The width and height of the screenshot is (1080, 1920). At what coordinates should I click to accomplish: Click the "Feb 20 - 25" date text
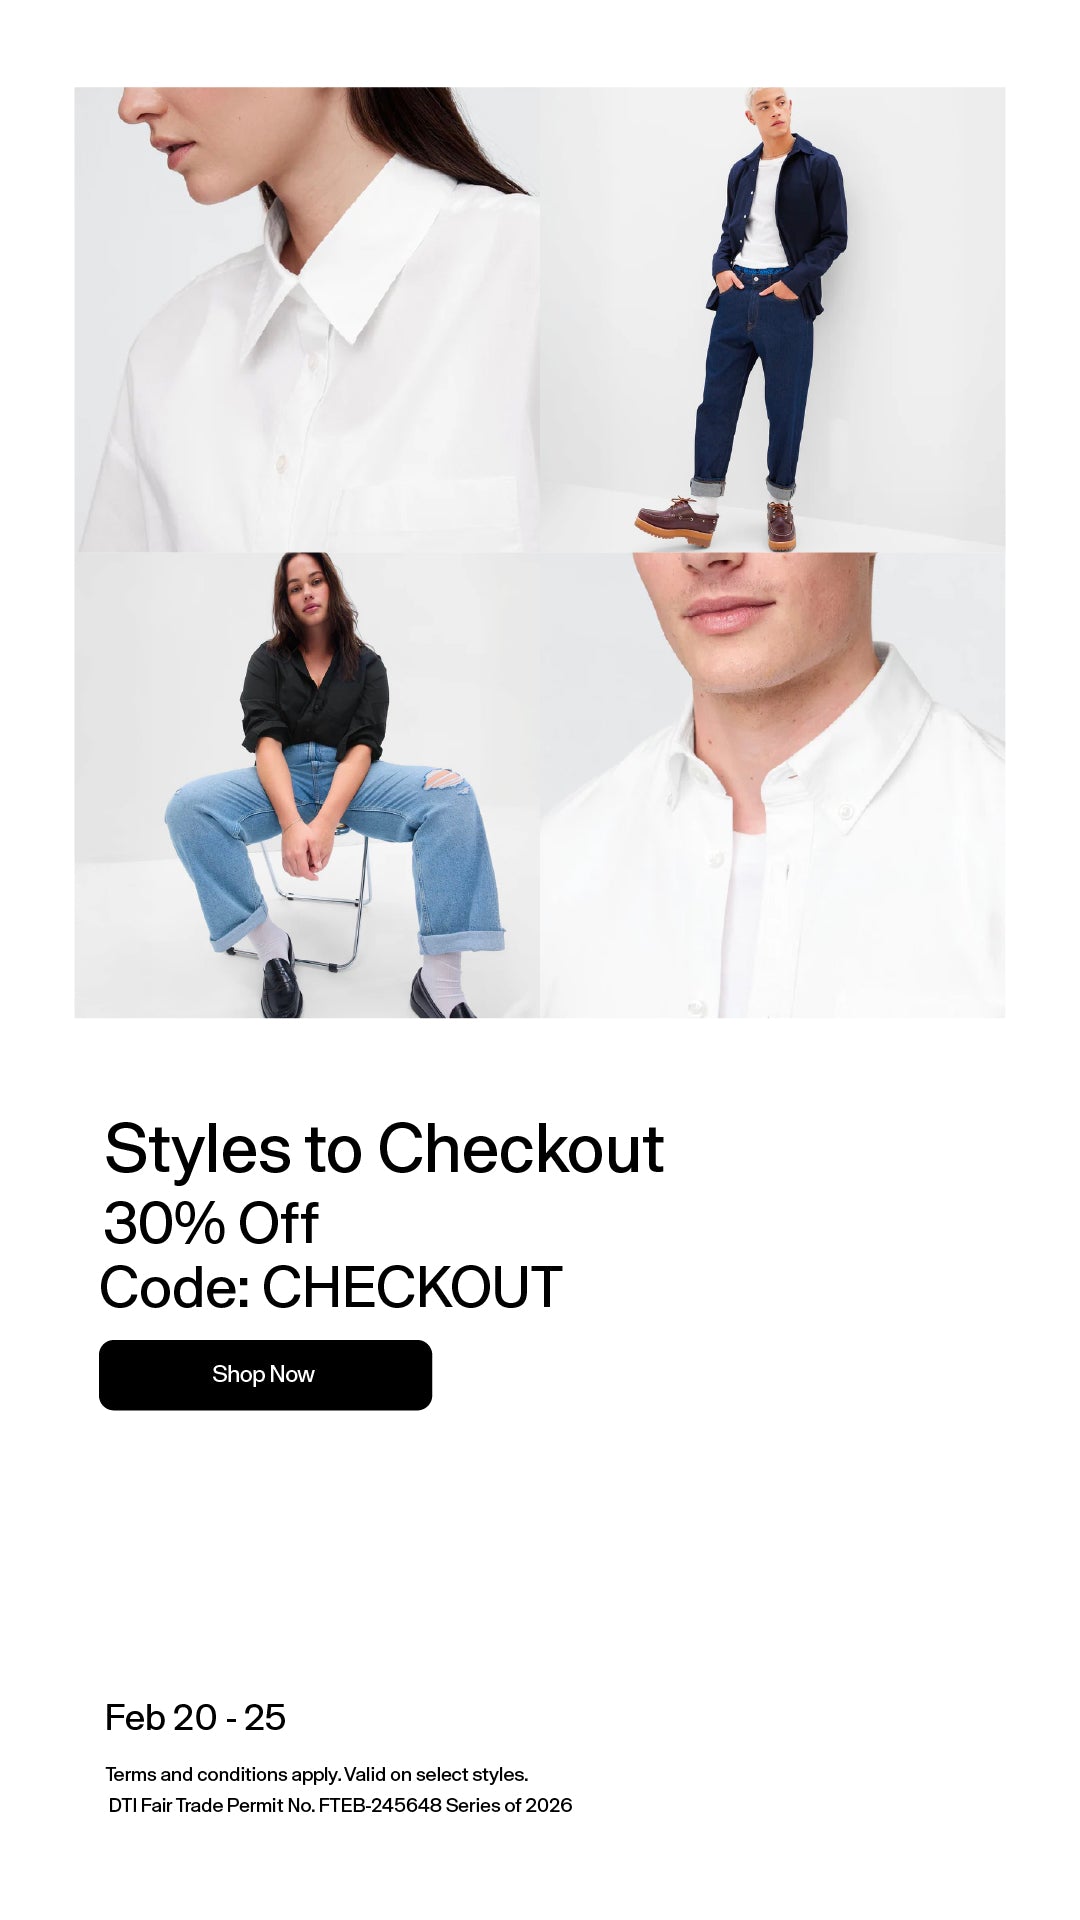(195, 1717)
